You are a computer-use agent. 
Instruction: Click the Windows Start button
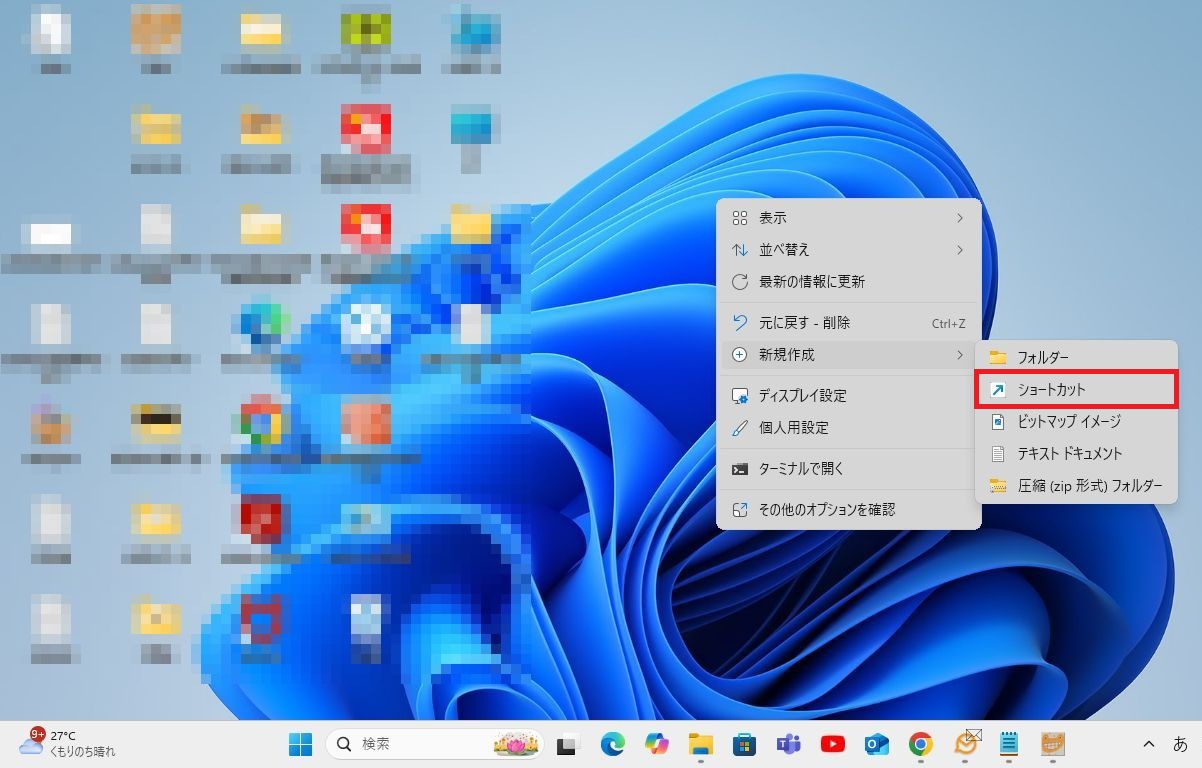point(300,744)
